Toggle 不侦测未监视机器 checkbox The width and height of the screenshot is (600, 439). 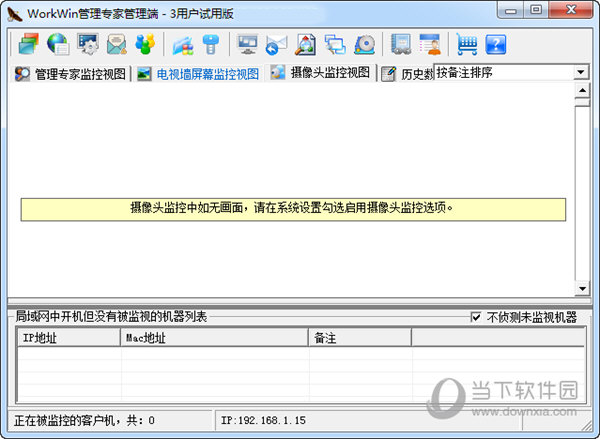pyautogui.click(x=476, y=317)
